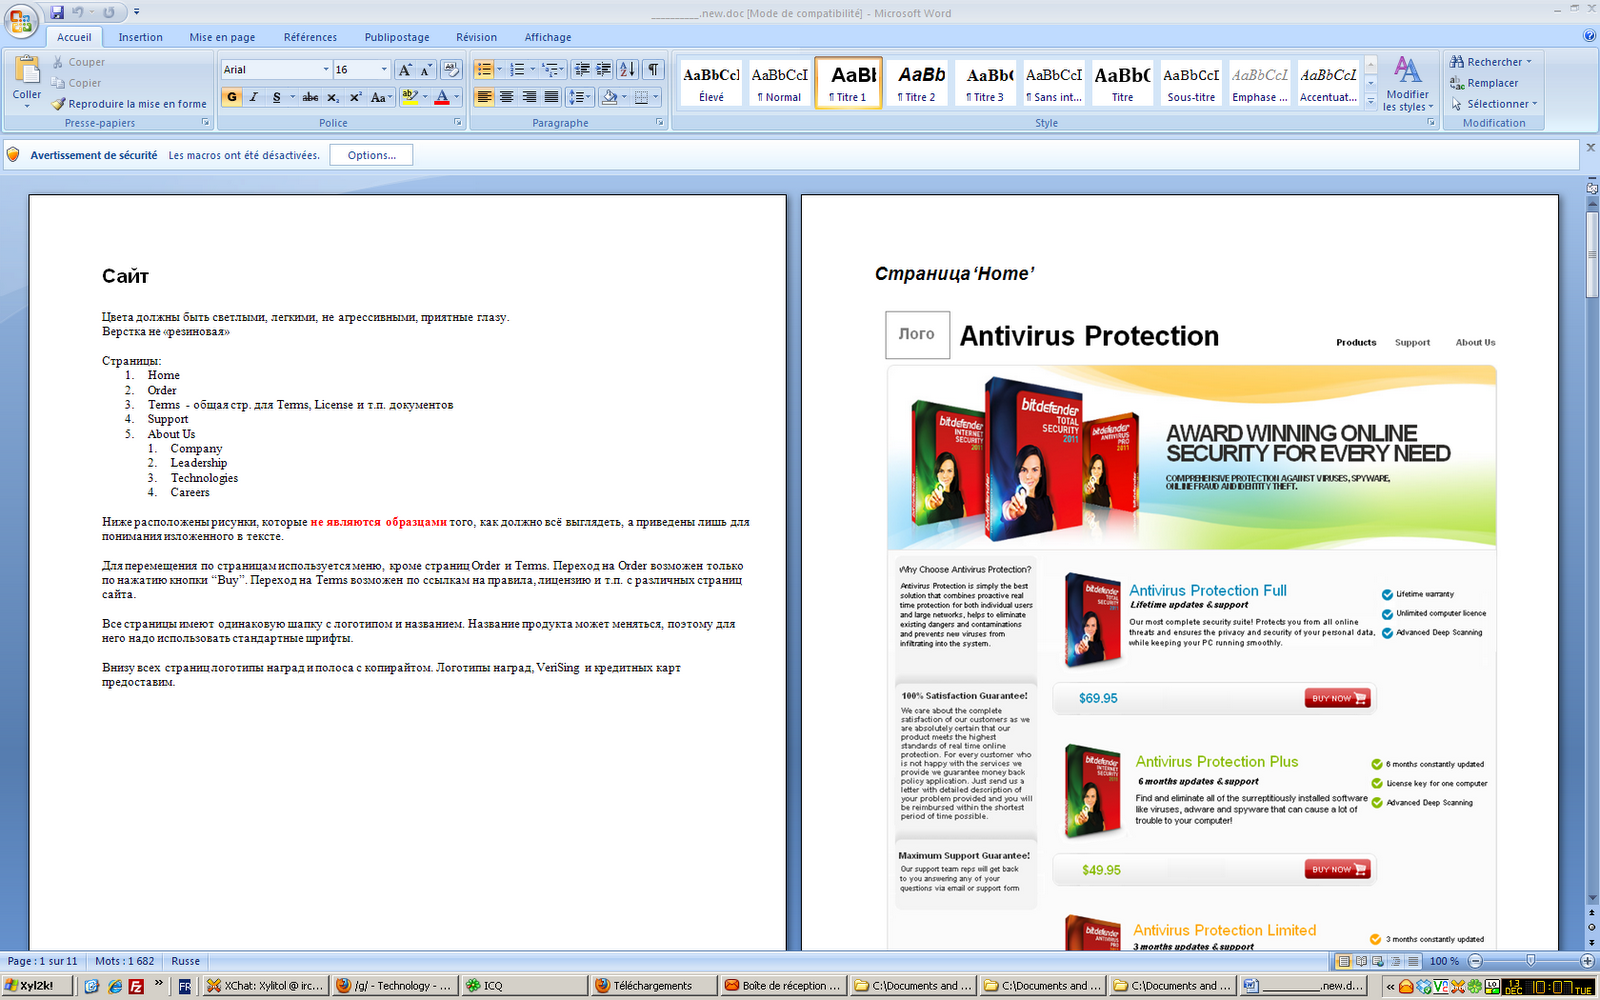Open Word help question mark icon
Viewport: 1600px width, 1000px height.
point(1589,36)
